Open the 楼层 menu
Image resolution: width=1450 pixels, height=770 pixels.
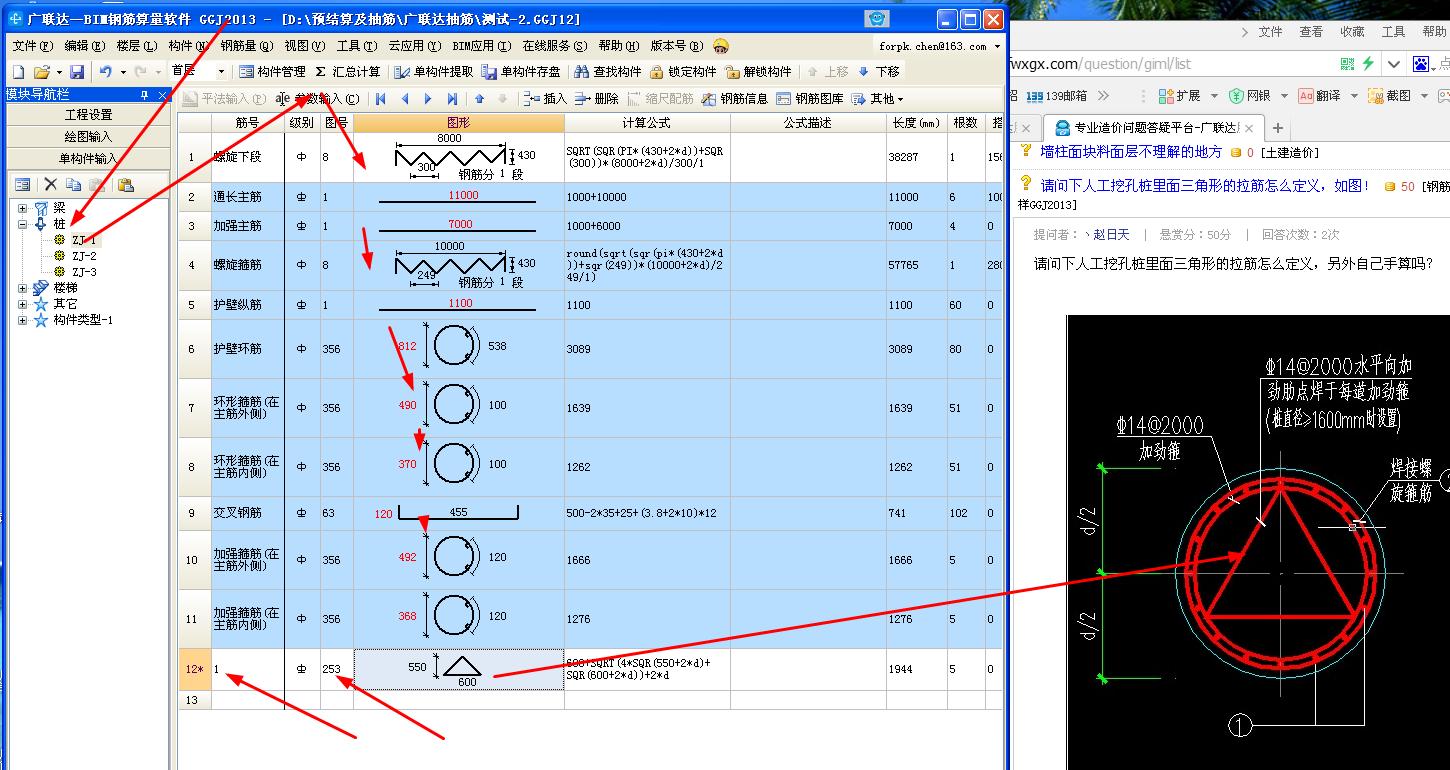point(136,46)
